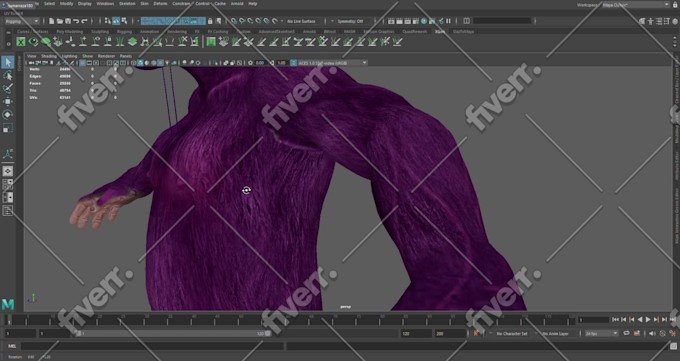Image resolution: width=680 pixels, height=361 pixels.
Task: Open the Symmetry: Off dropdown
Action: pos(351,21)
